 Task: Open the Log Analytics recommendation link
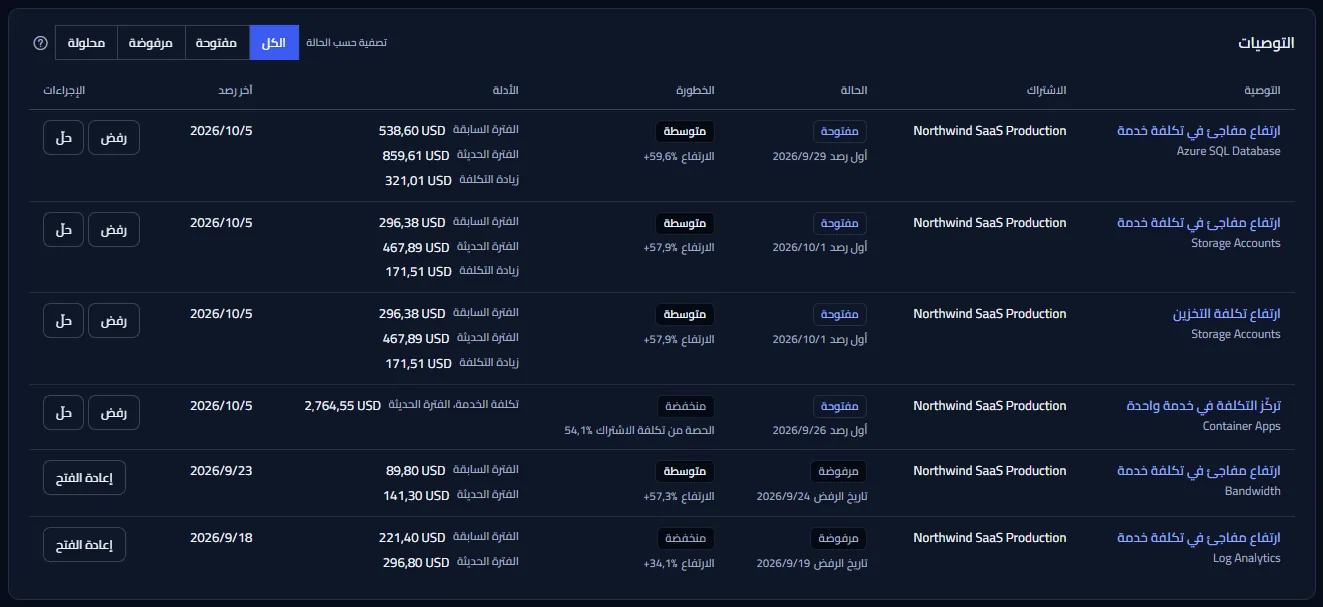pyautogui.click(x=1198, y=537)
